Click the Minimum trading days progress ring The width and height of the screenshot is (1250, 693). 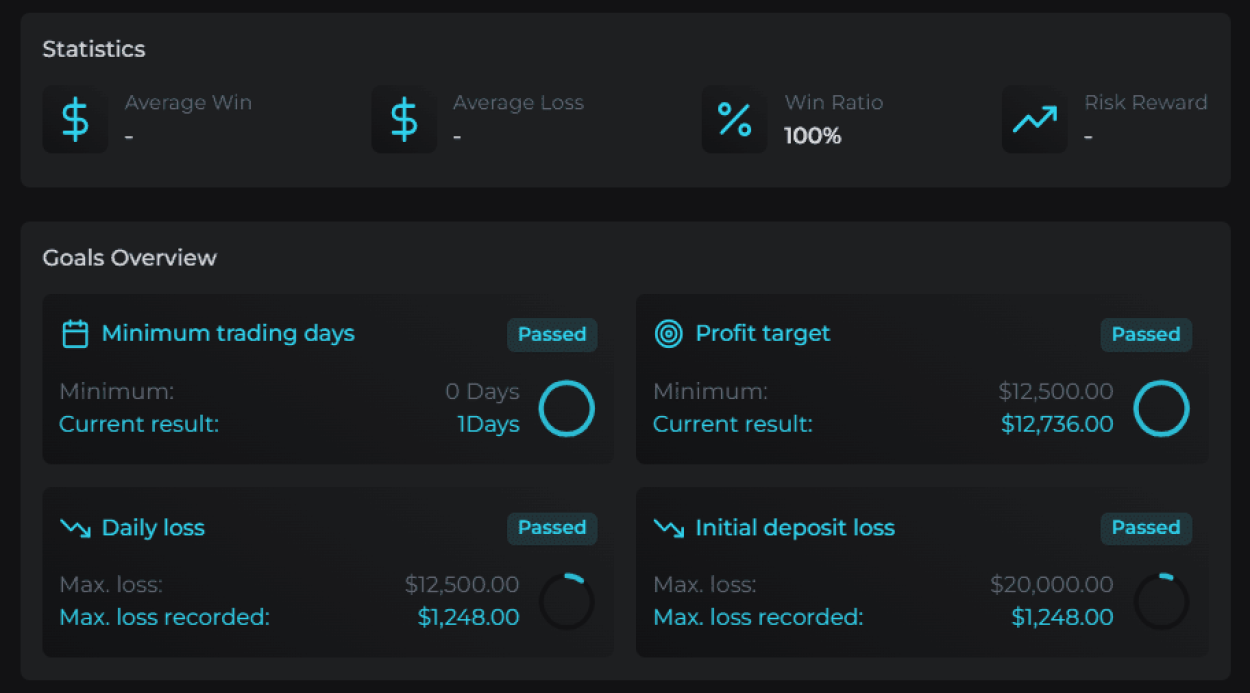(567, 409)
